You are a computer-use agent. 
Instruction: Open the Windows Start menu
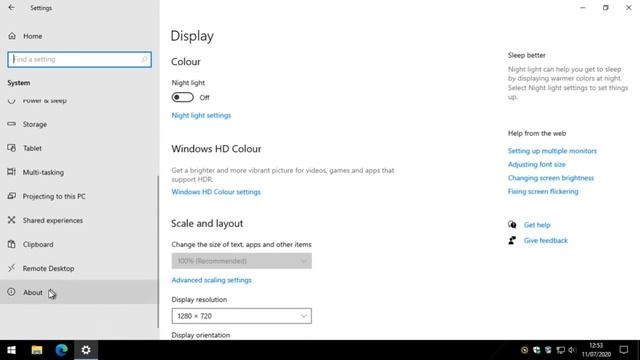click(x=11, y=350)
